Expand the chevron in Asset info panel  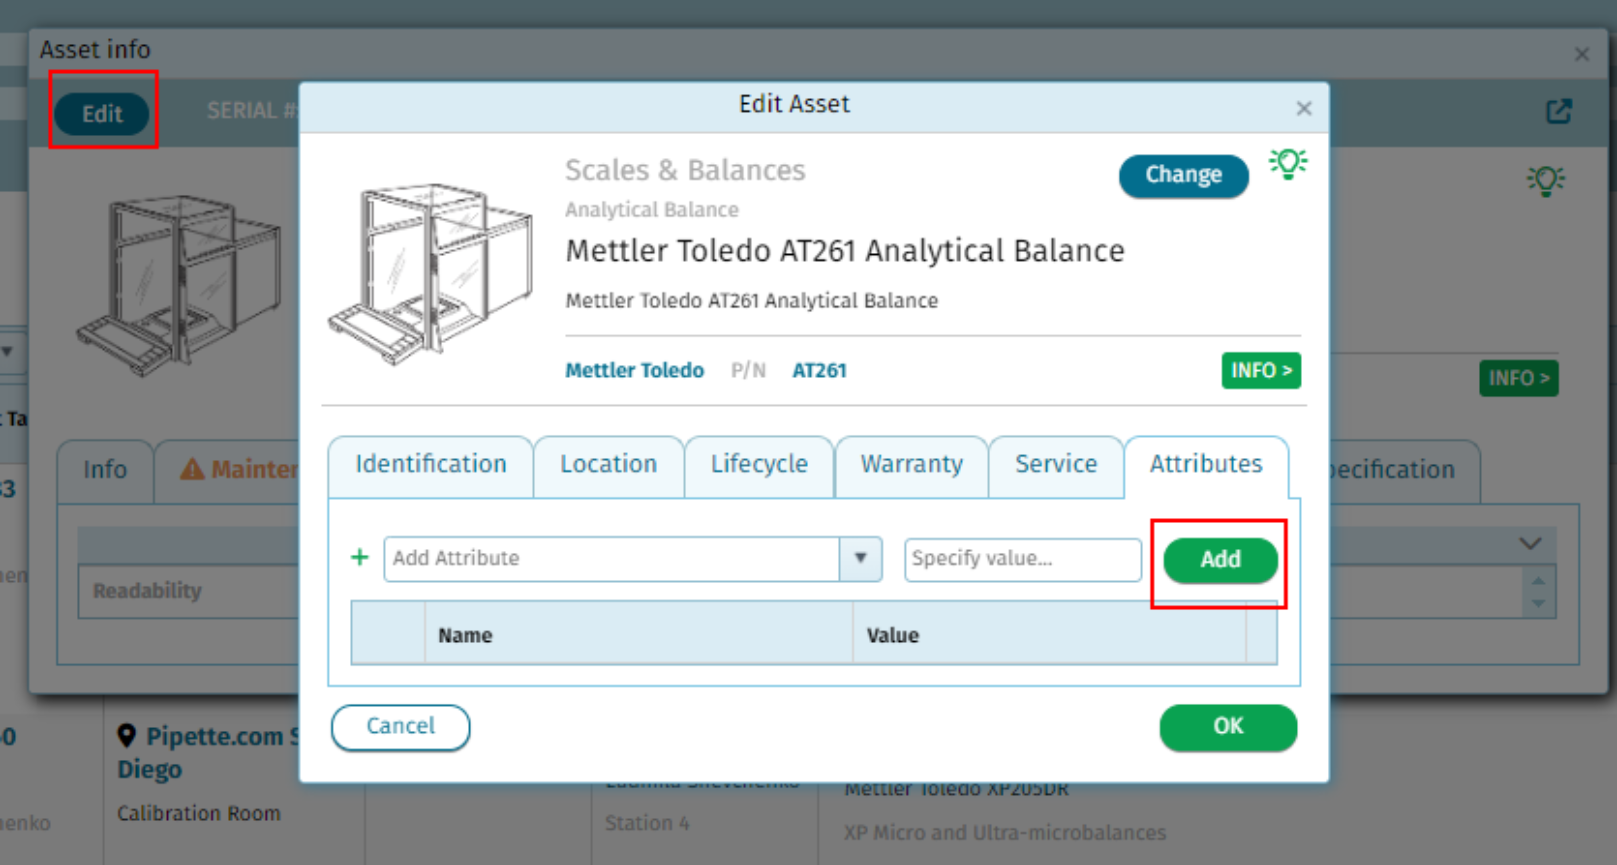click(x=1530, y=544)
